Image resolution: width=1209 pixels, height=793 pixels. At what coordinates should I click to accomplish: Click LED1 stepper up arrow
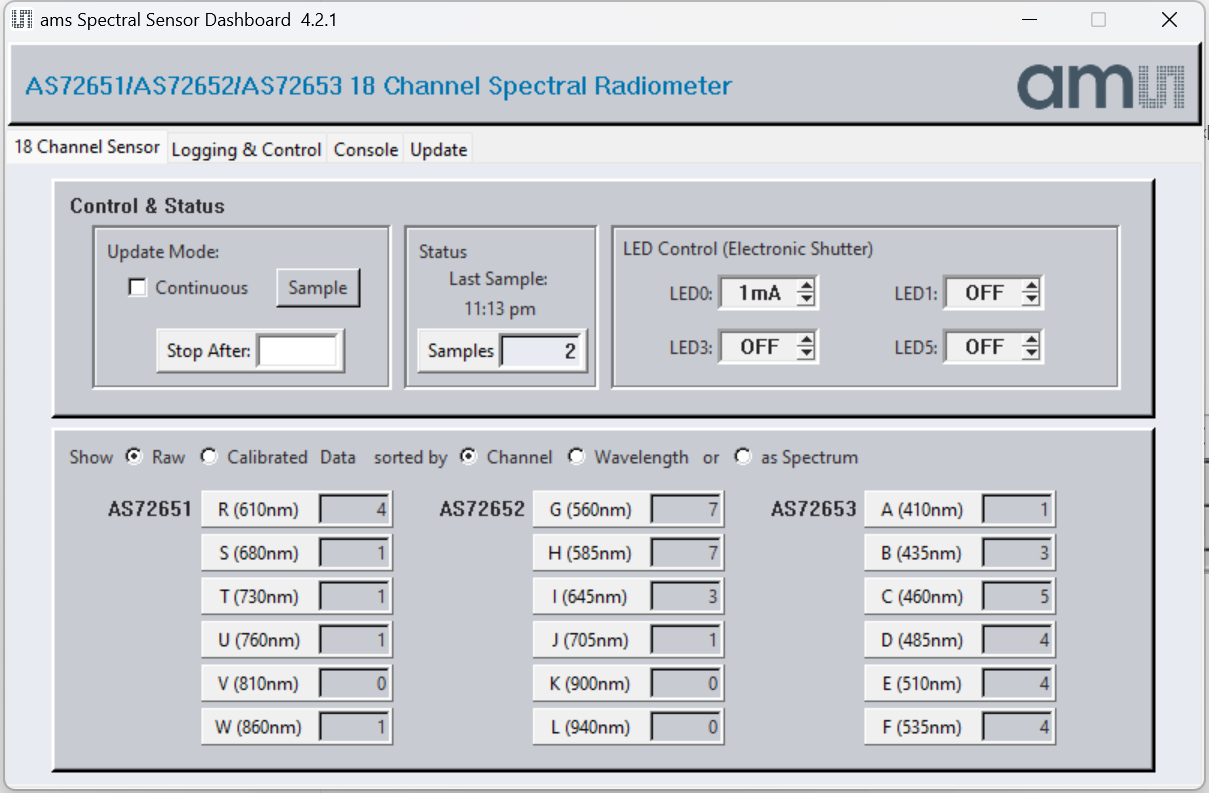[x=1031, y=287]
